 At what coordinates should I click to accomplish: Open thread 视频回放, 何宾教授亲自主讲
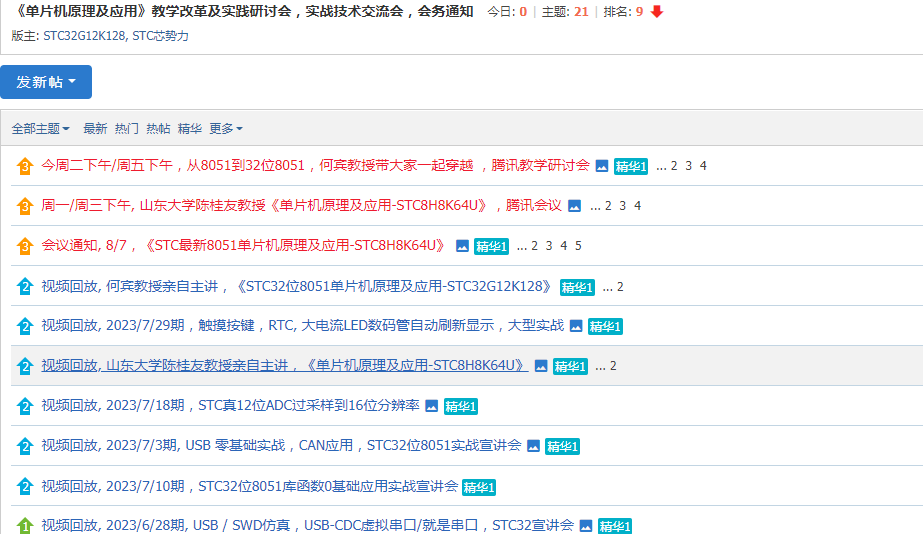click(297, 286)
